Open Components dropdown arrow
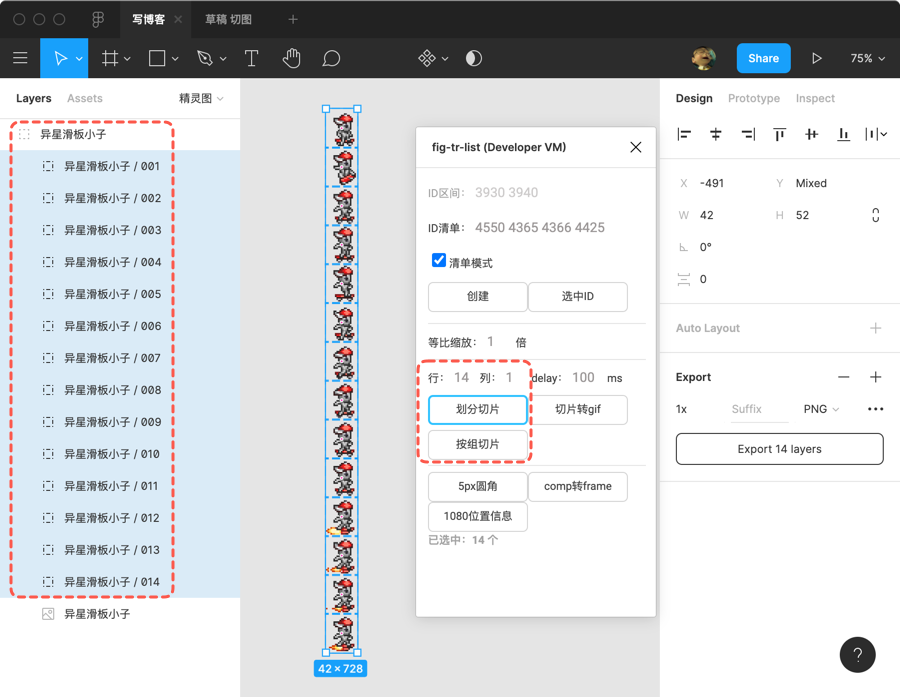This screenshot has height=697, width=900. 445,59
